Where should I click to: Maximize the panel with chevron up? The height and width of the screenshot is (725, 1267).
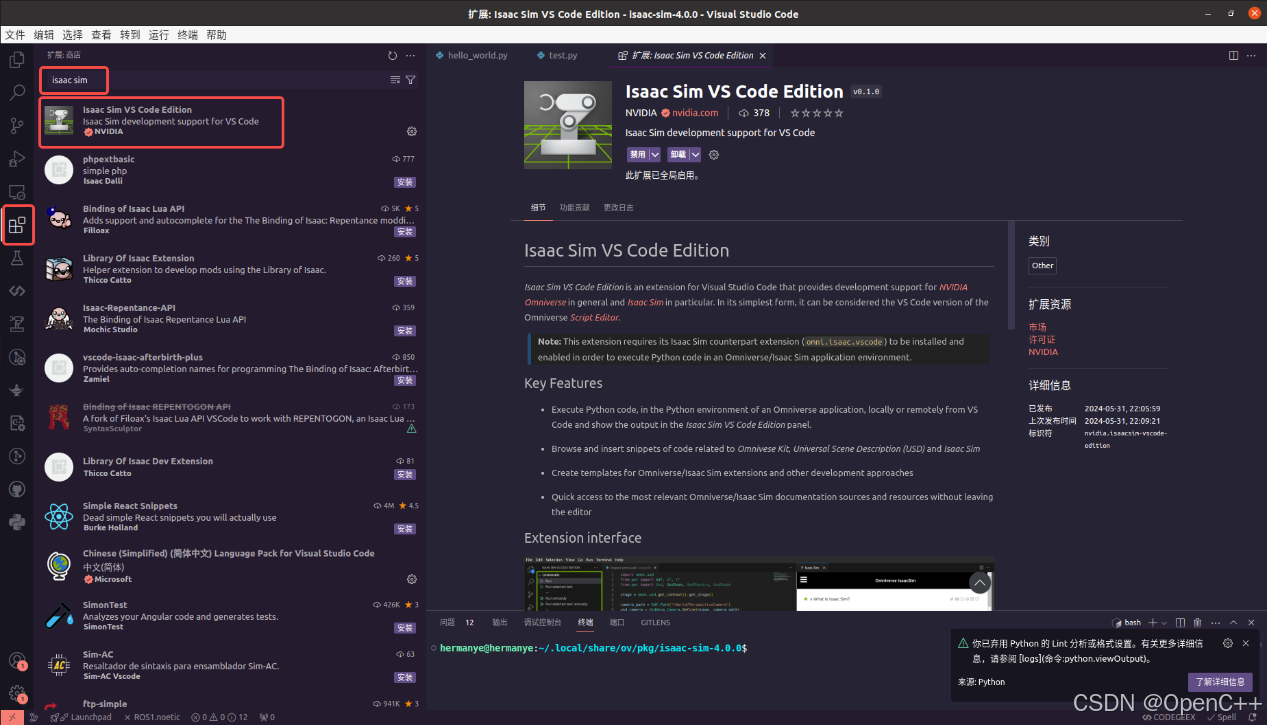[1231, 622]
